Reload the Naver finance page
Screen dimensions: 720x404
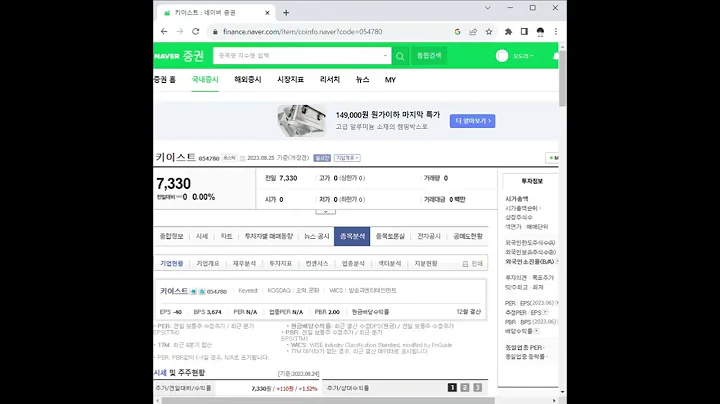tap(196, 32)
